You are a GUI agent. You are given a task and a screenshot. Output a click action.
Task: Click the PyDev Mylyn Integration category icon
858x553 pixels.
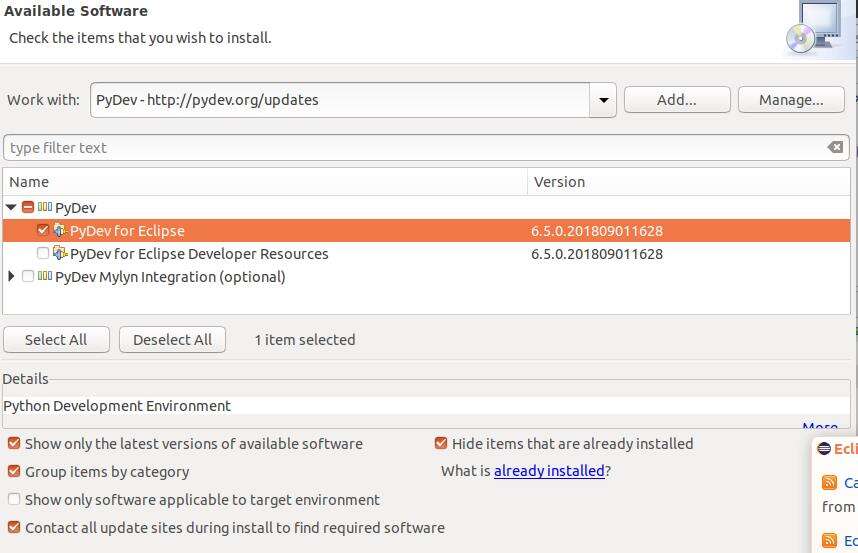click(45, 276)
